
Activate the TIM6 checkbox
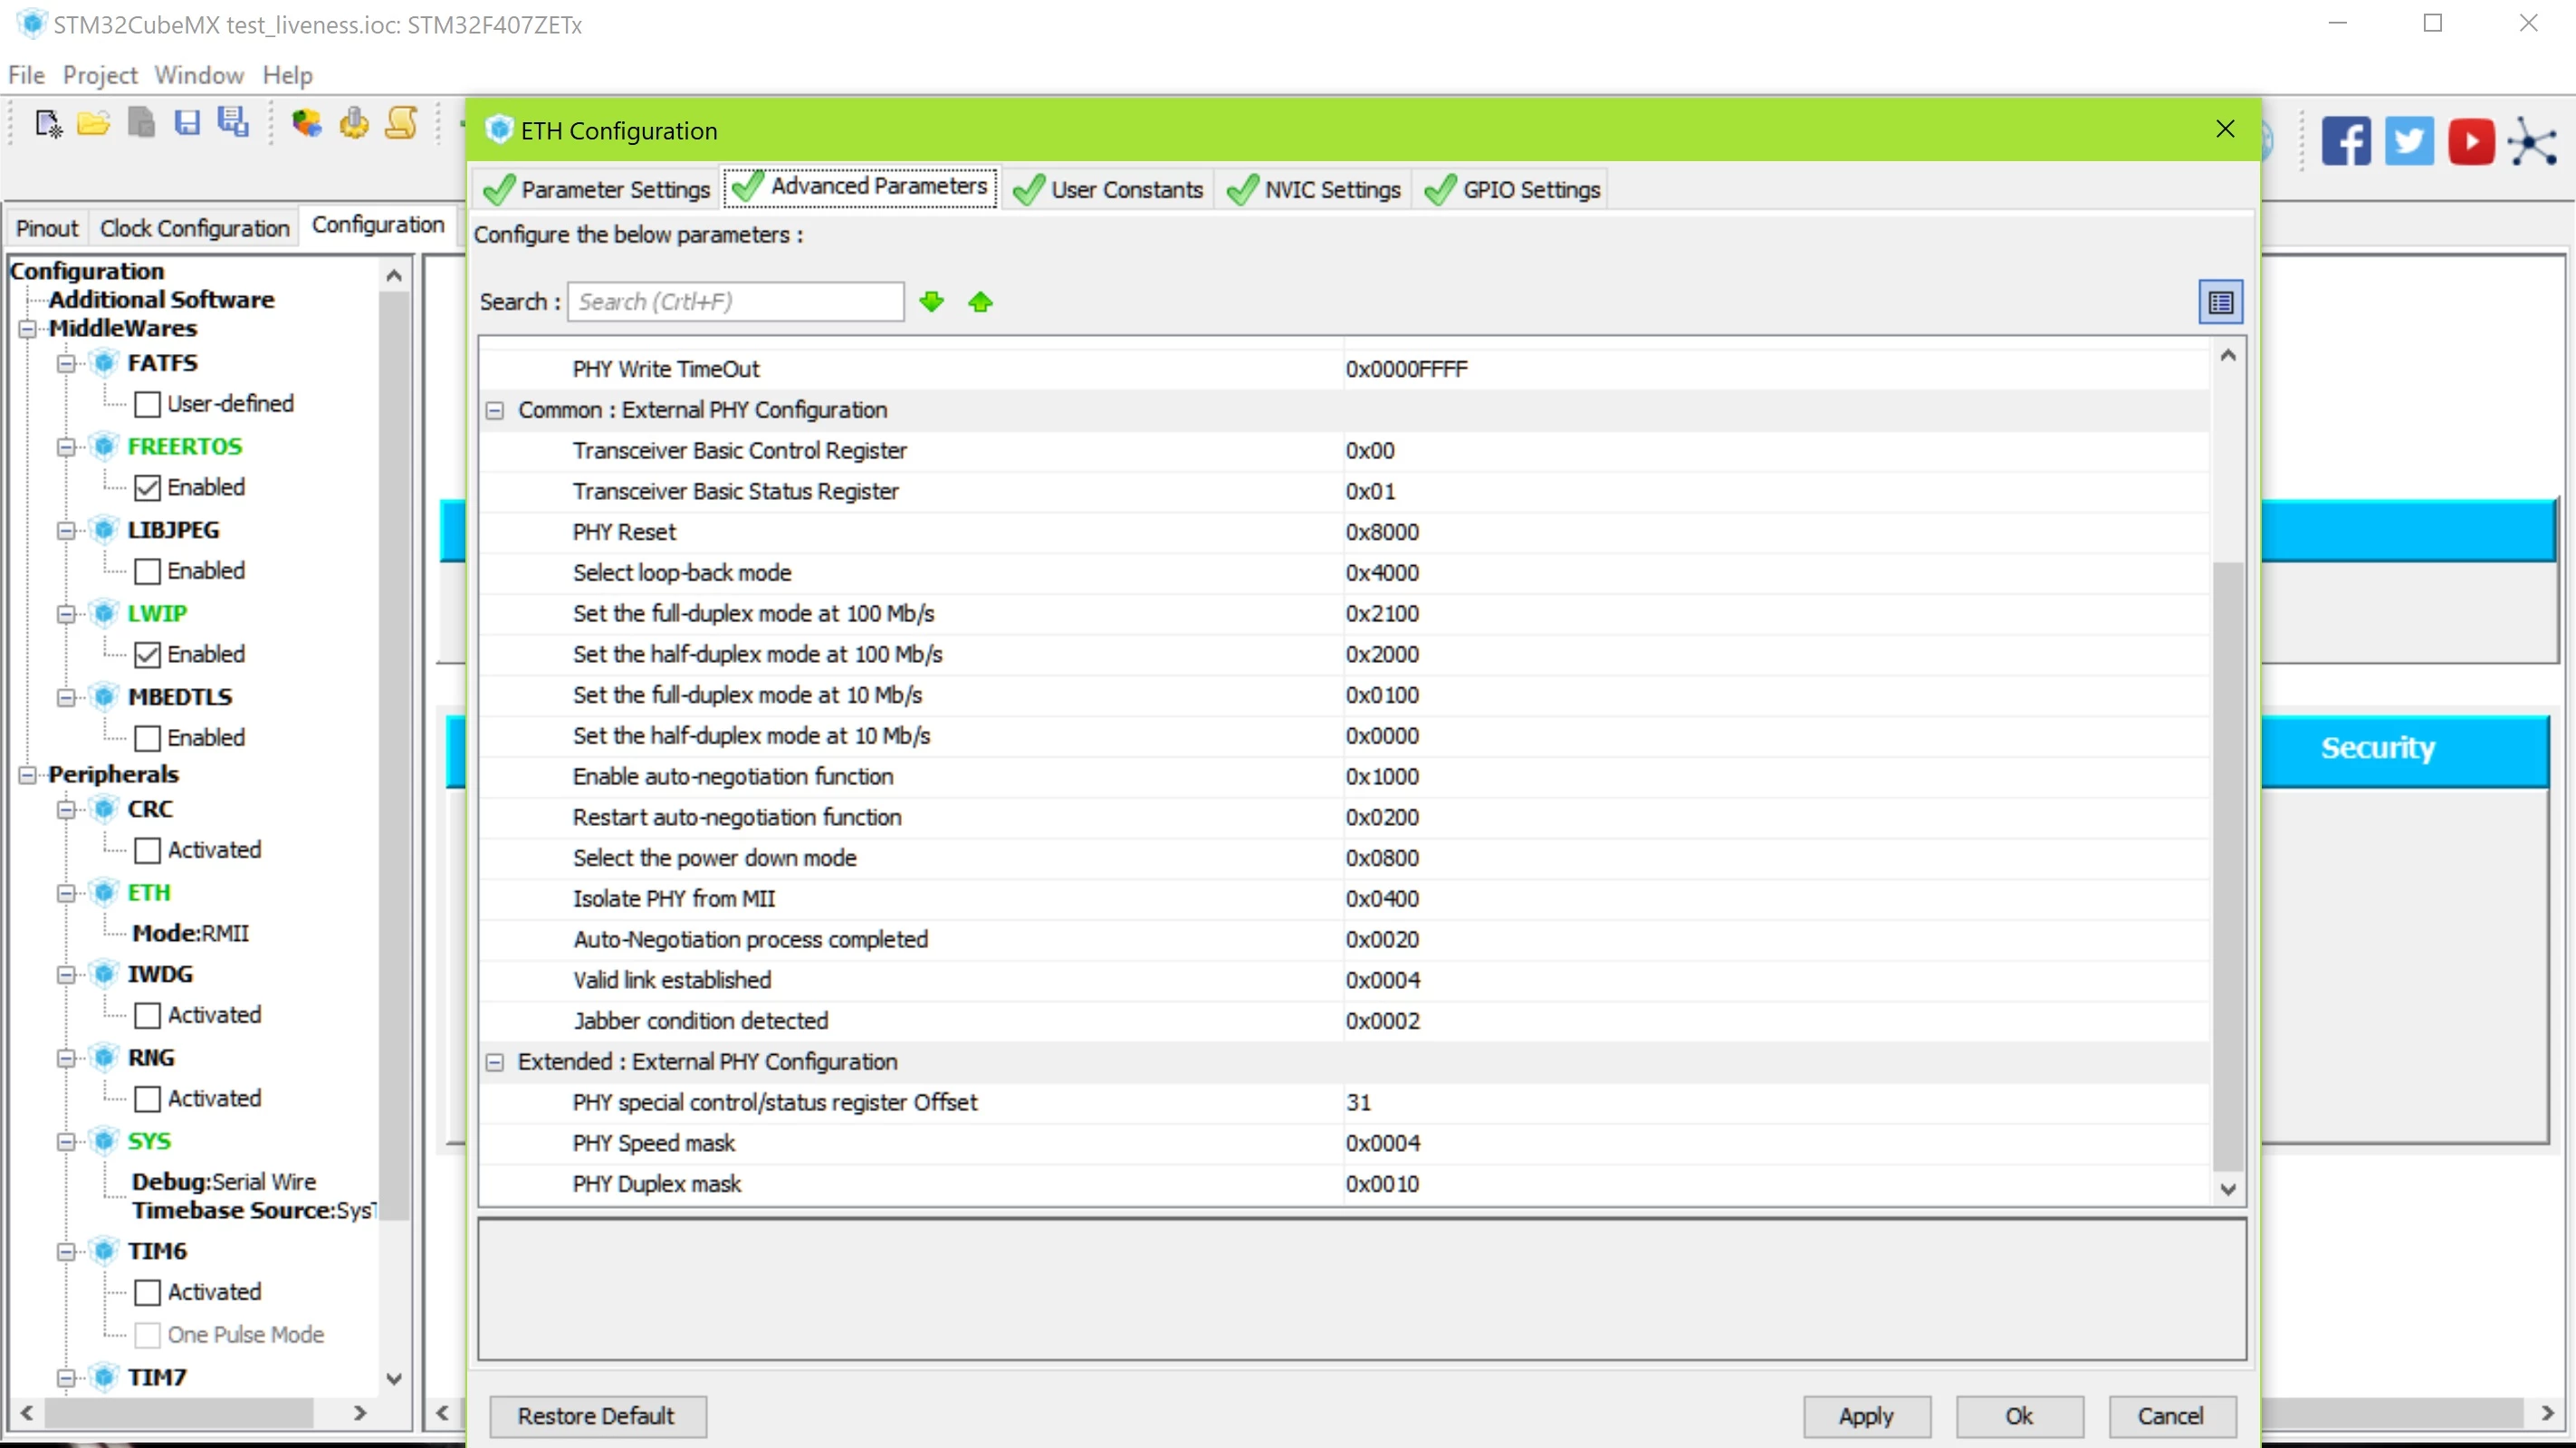(147, 1292)
